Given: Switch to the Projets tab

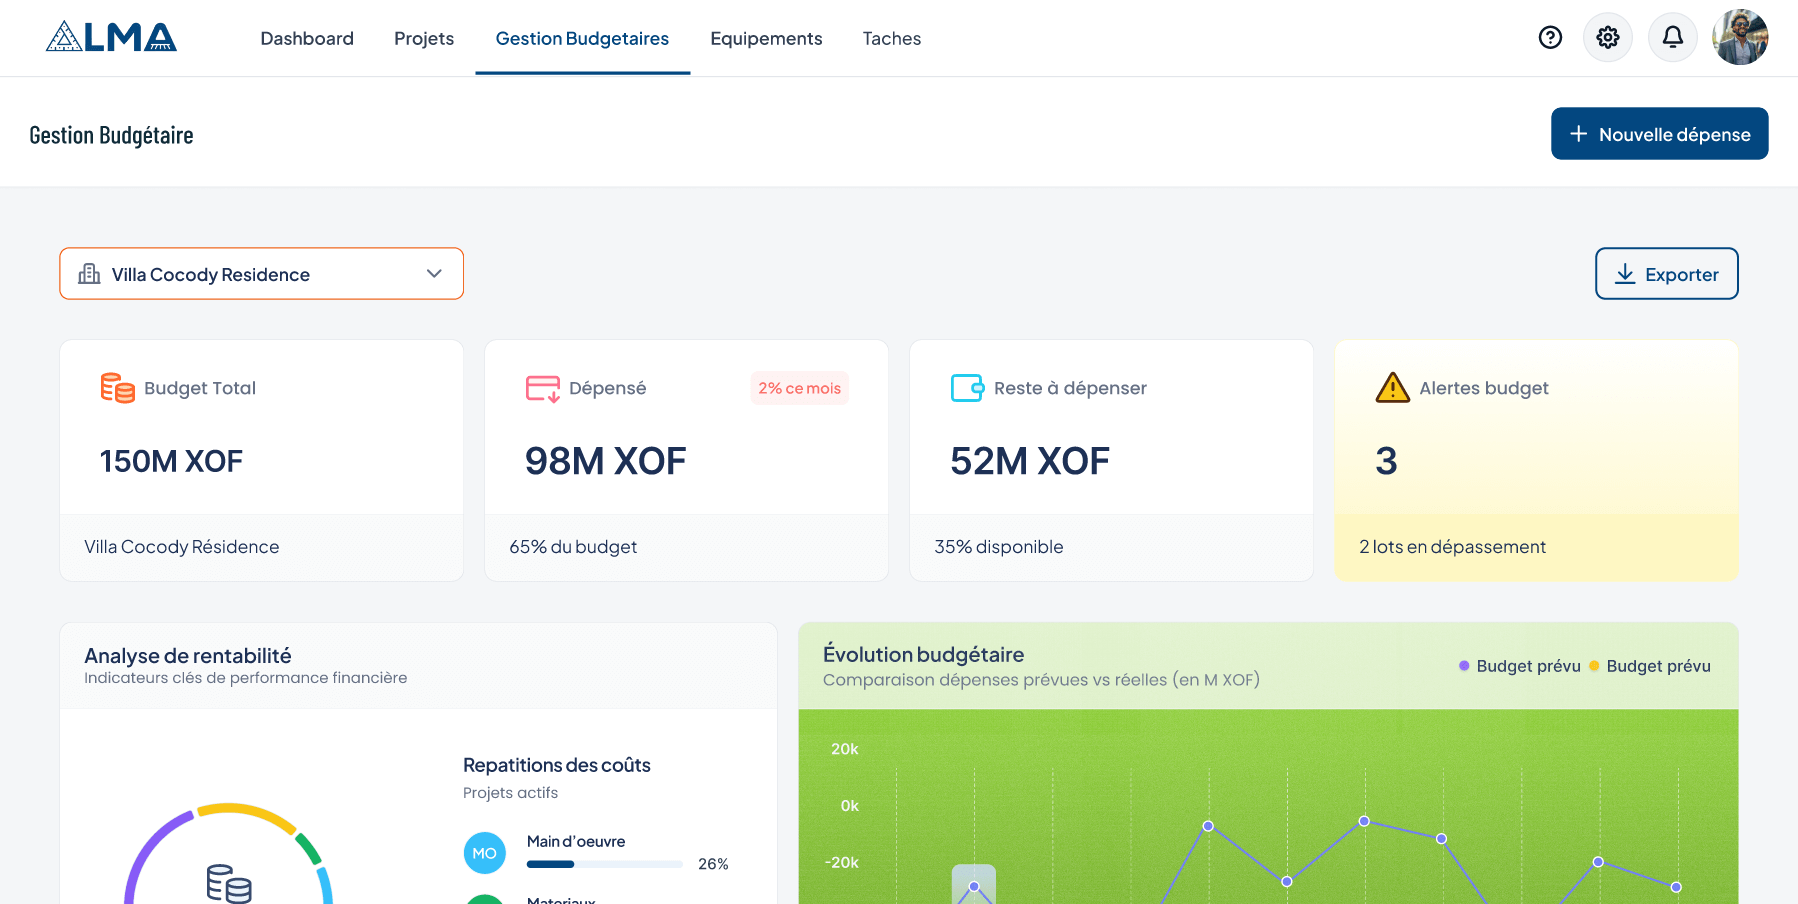Looking at the screenshot, I should click(424, 39).
